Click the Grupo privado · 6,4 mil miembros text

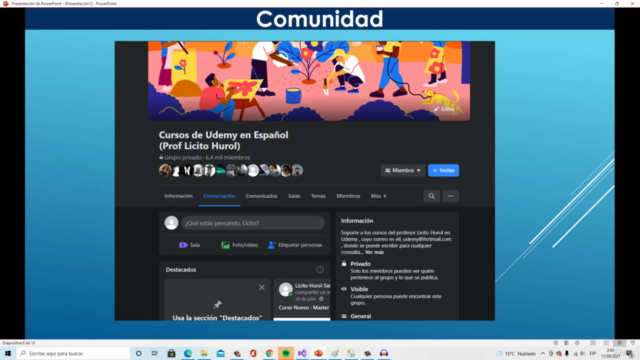(x=204, y=158)
